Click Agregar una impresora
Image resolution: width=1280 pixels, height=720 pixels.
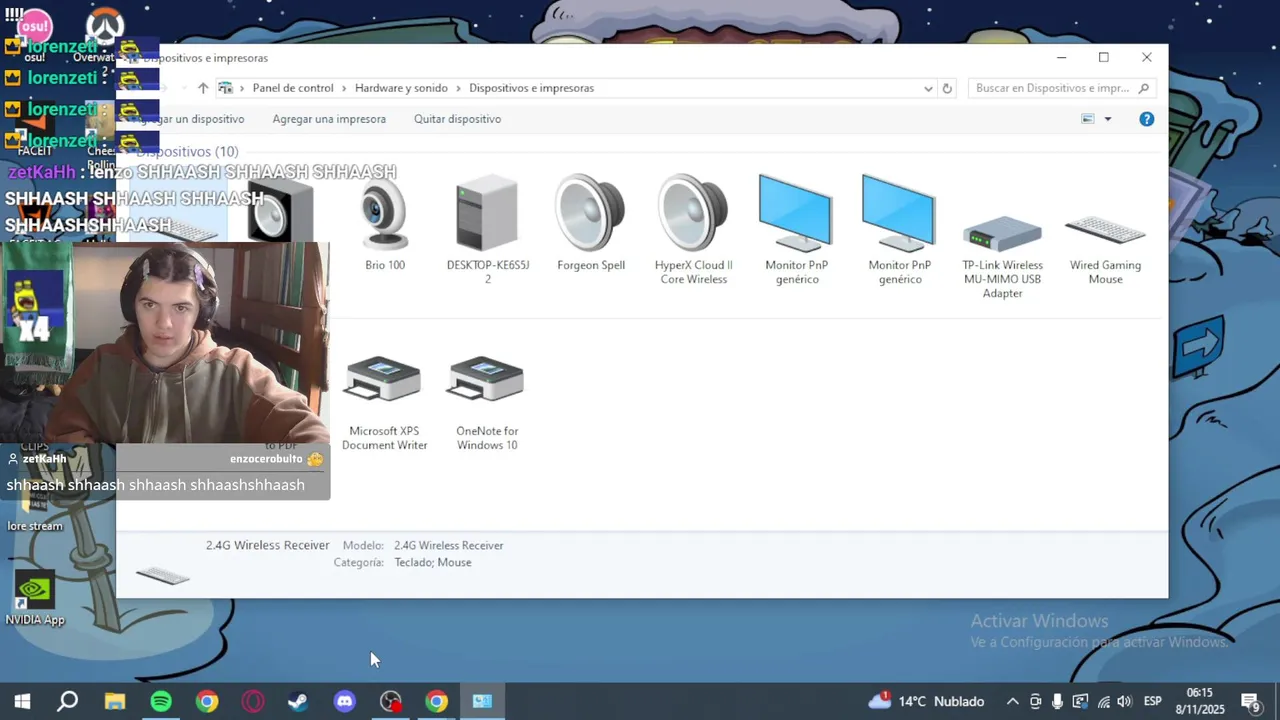click(x=329, y=119)
